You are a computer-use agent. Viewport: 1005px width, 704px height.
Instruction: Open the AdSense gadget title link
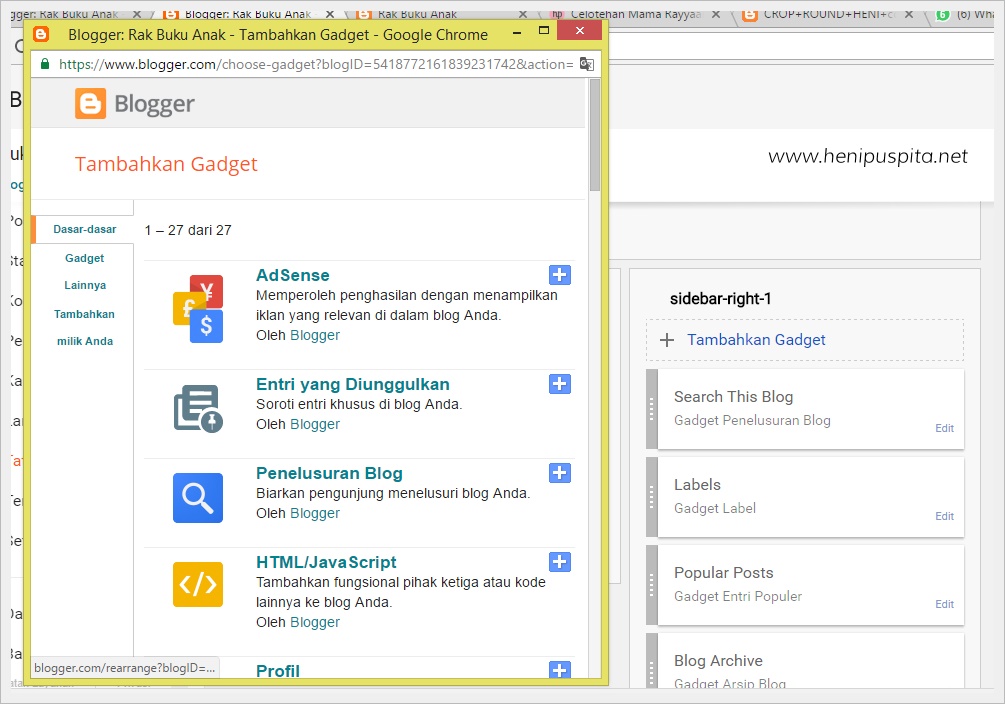click(293, 275)
